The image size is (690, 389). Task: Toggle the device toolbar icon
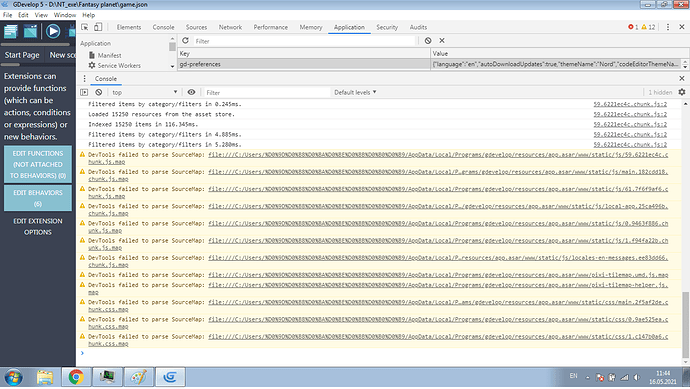coord(98,27)
